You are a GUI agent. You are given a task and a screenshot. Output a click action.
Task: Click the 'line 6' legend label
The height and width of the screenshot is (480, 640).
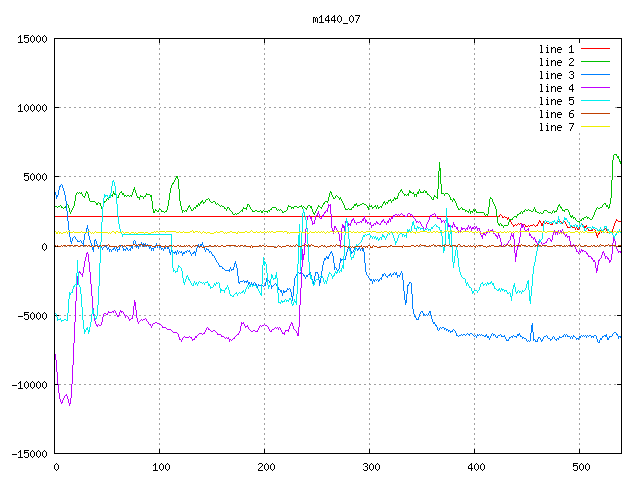[557, 114]
